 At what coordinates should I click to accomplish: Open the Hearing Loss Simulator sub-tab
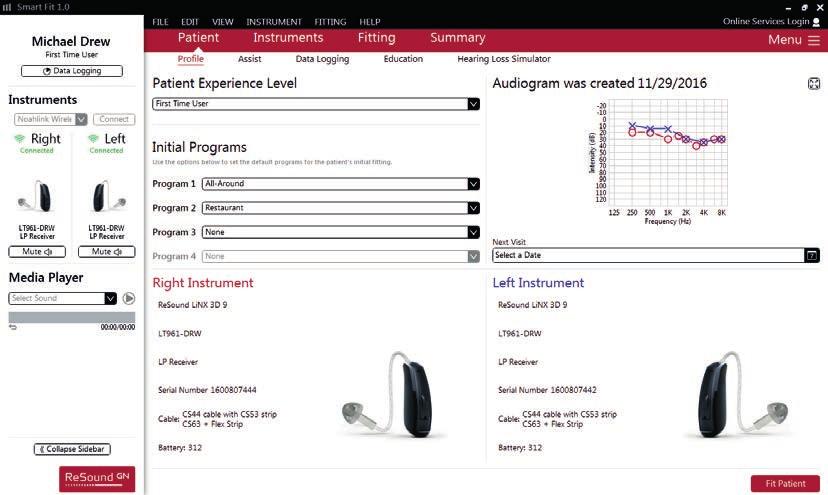504,59
